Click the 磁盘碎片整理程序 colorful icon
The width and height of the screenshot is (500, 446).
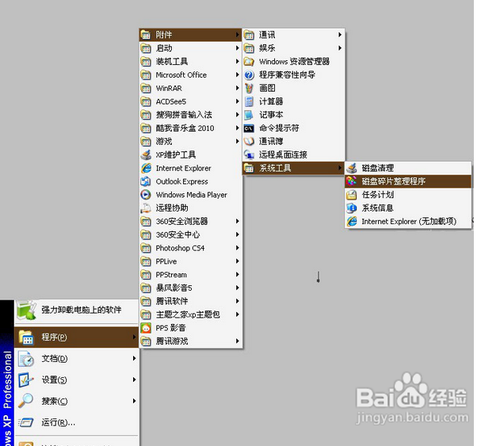click(x=352, y=181)
